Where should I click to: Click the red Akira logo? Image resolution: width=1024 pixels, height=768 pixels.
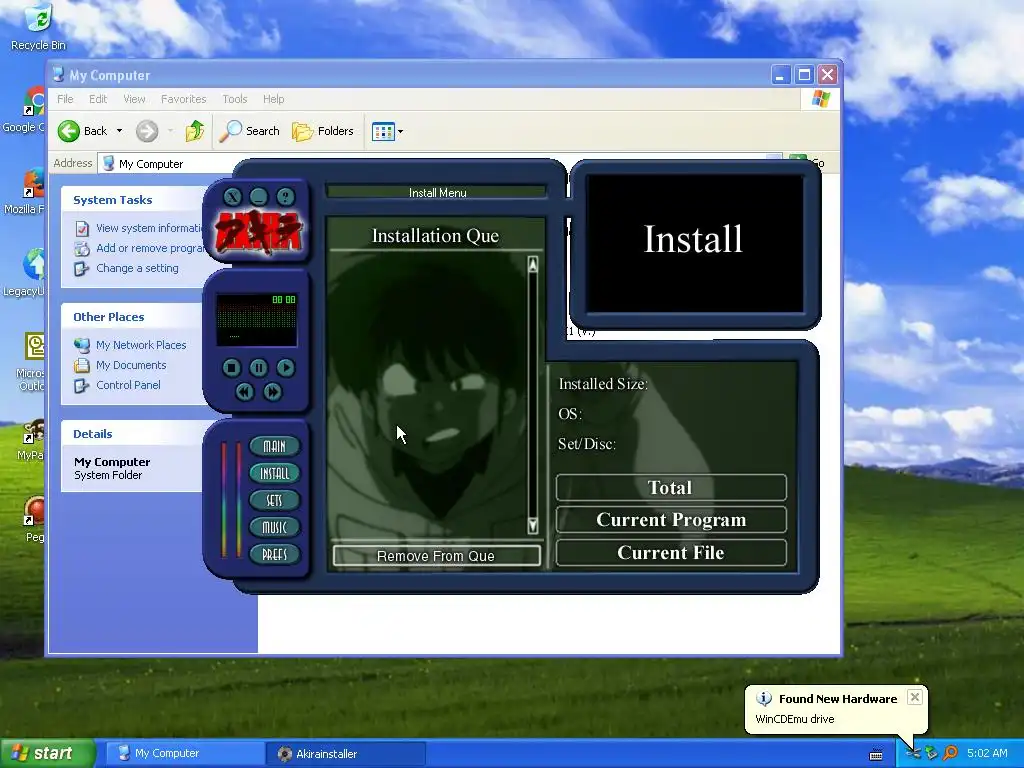259,233
